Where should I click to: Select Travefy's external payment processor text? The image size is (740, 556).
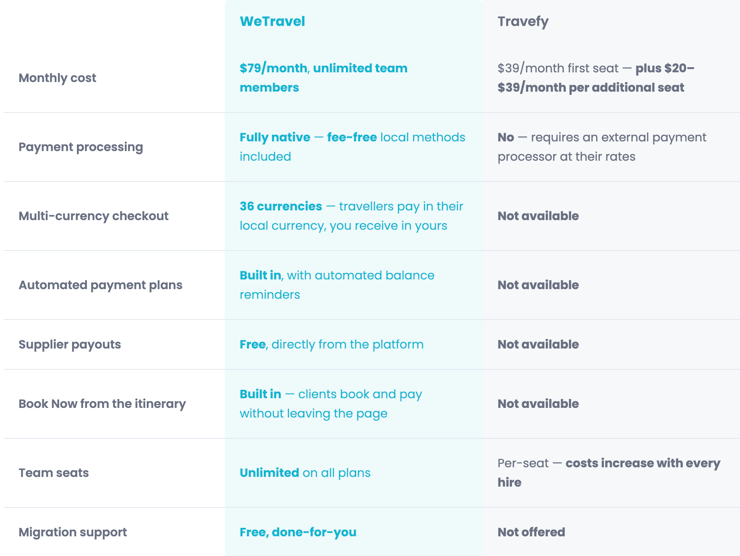(x=601, y=147)
